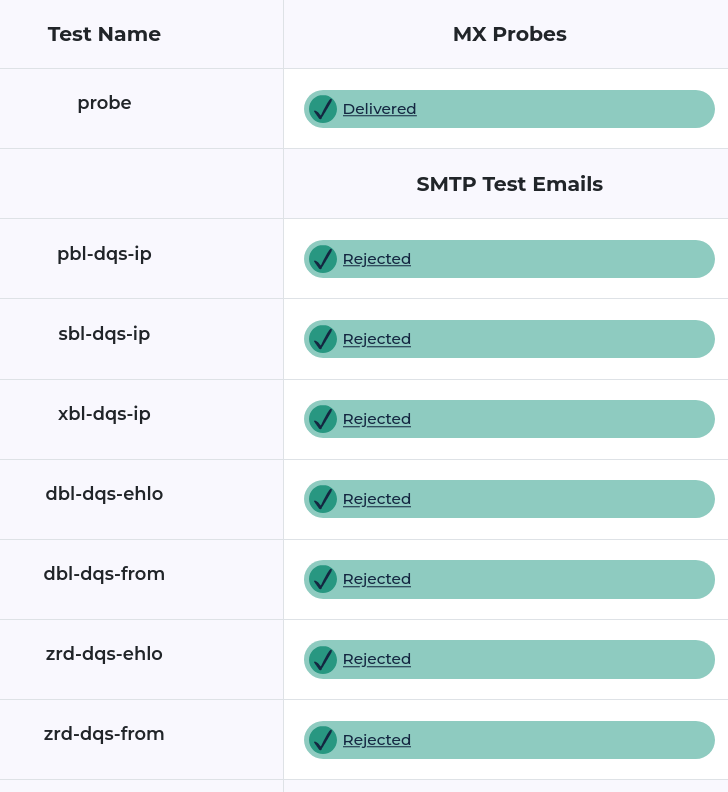Screen dimensions: 728x792
Task: Click the pbl-dqs-ip checkmark status icon
Action: (322, 259)
